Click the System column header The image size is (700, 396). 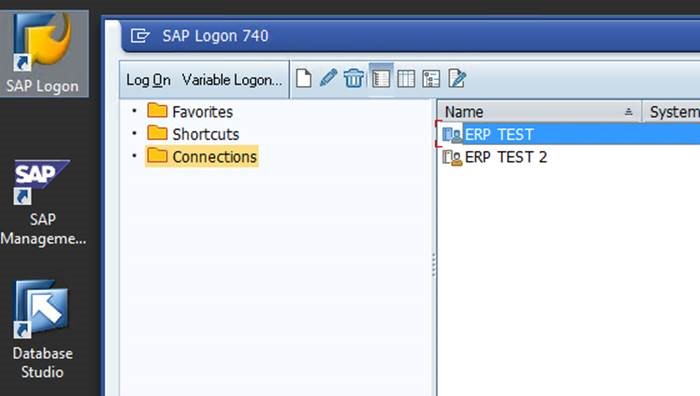coord(671,112)
